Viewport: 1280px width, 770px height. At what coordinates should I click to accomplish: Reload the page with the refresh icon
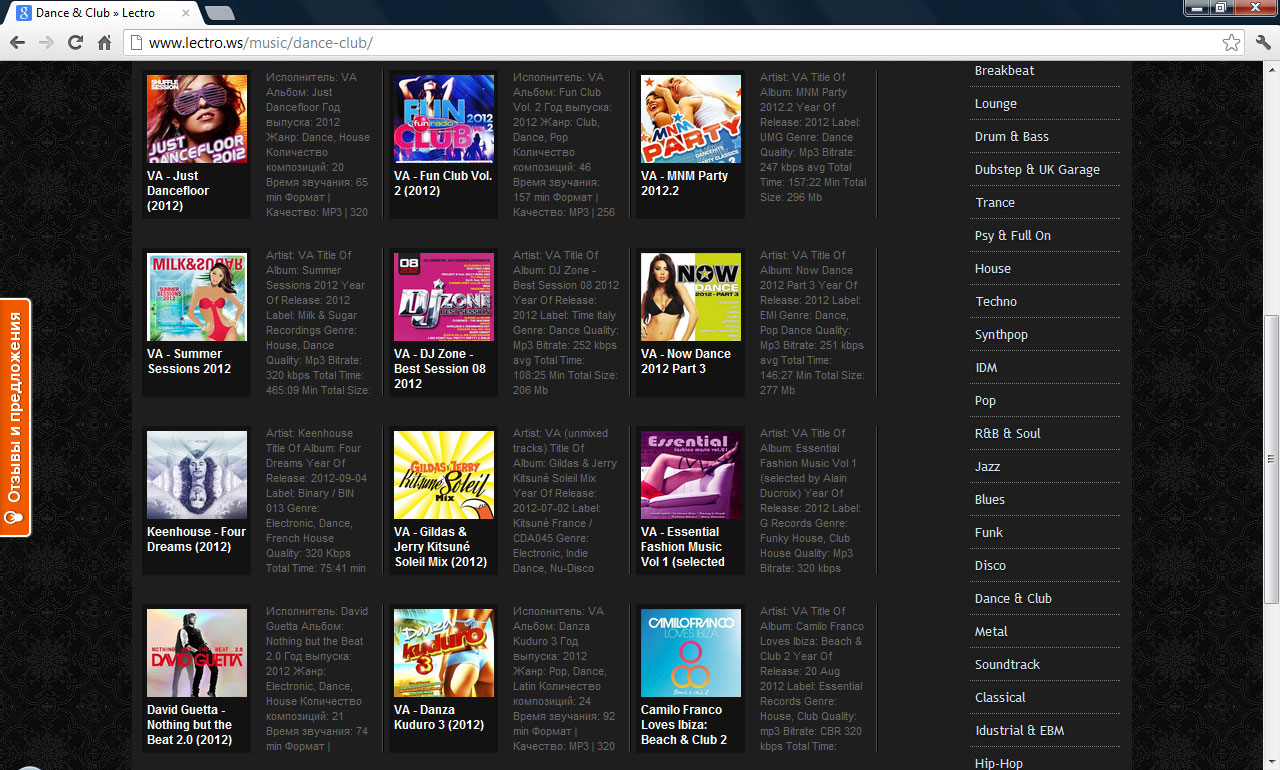coord(75,43)
